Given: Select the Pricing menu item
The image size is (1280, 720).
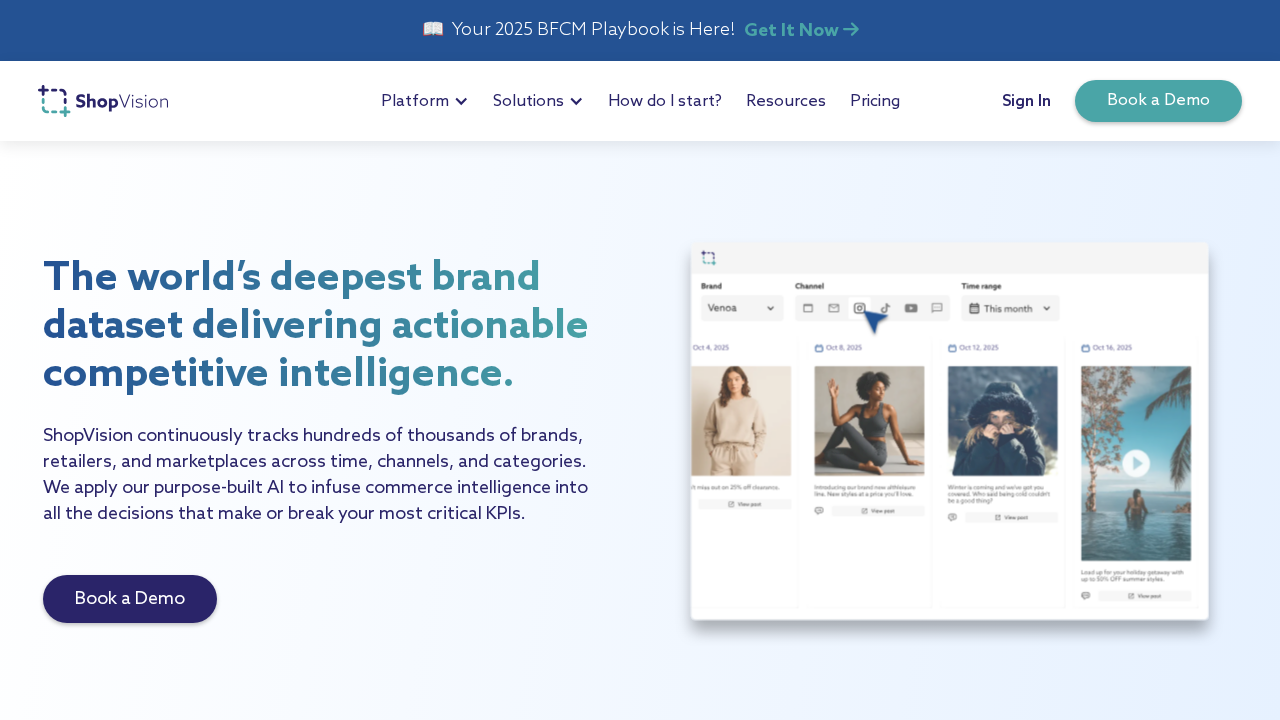Looking at the screenshot, I should [x=875, y=99].
